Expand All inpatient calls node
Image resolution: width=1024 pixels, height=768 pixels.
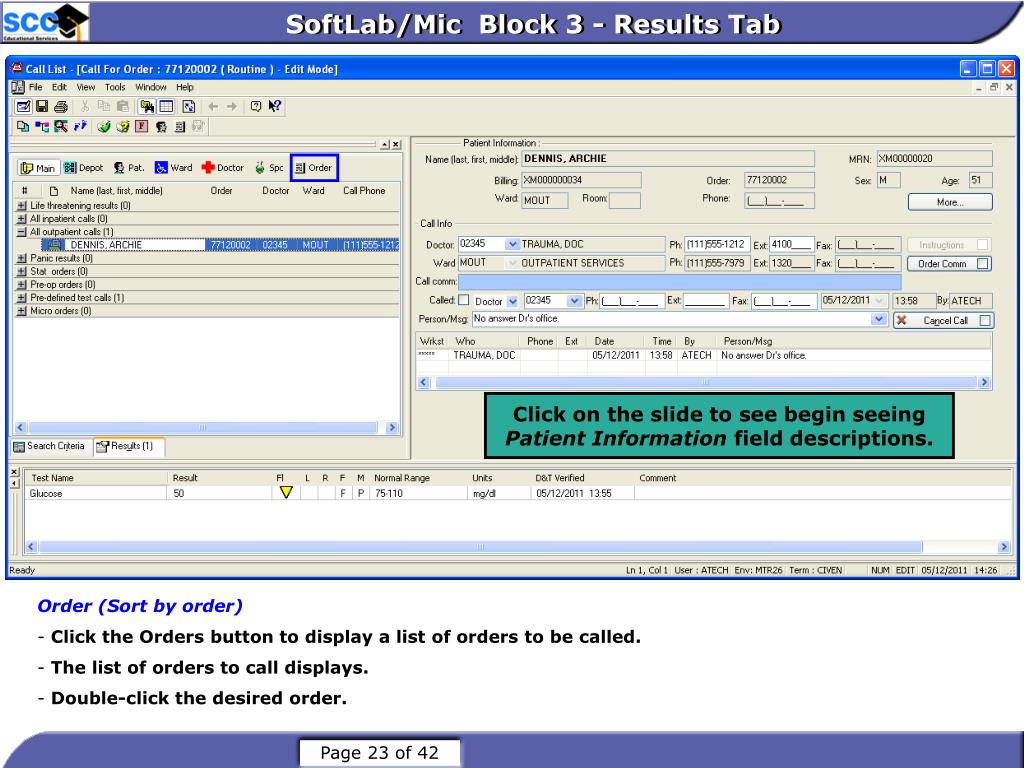coord(22,219)
